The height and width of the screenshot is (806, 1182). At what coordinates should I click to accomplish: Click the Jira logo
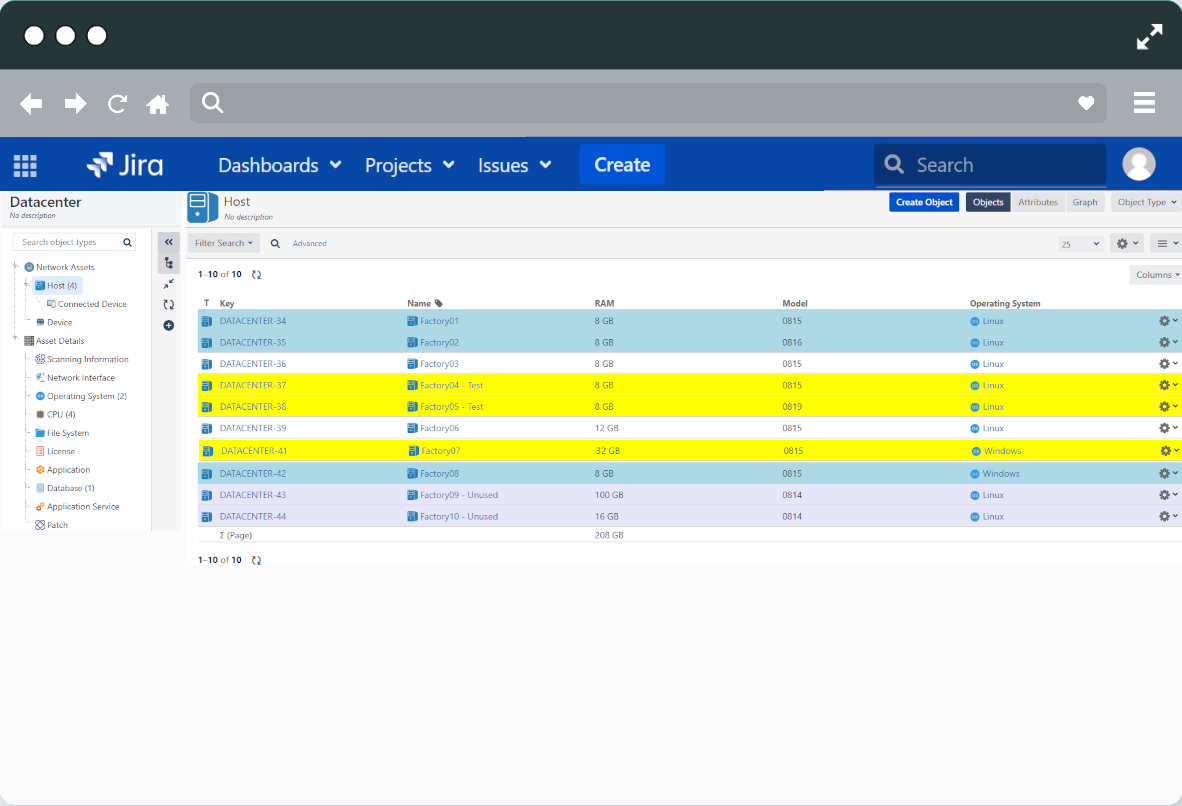[x=125, y=165]
